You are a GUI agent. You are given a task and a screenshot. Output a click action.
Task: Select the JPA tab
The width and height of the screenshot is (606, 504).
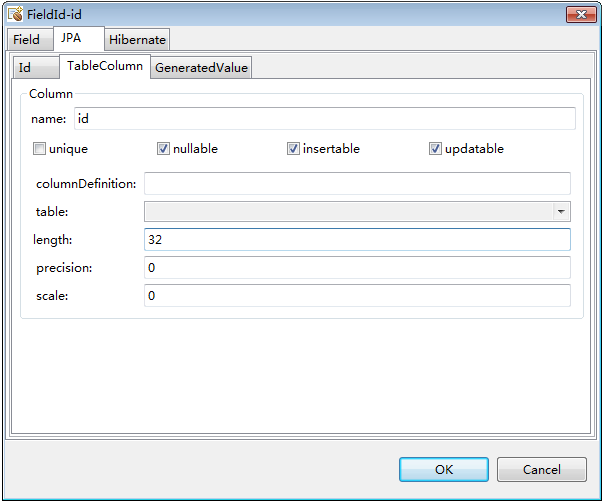point(79,38)
